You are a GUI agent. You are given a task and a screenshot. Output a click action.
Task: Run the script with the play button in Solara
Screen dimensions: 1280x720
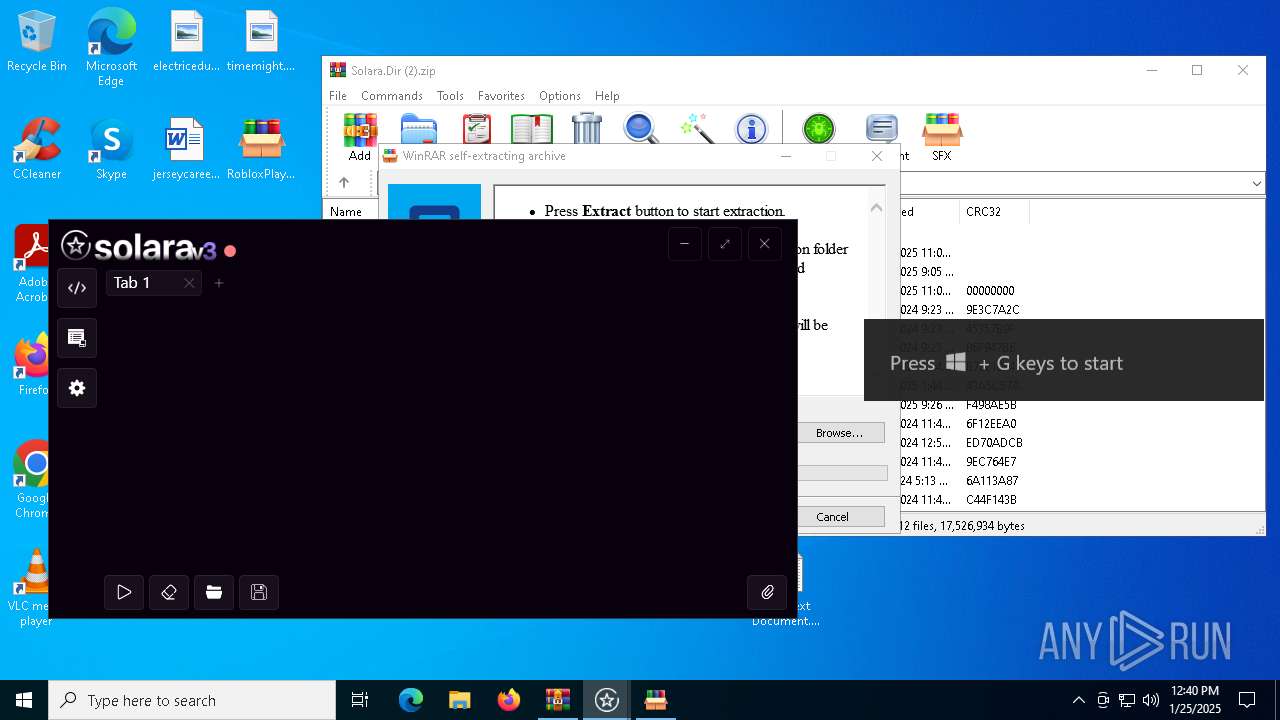(124, 592)
